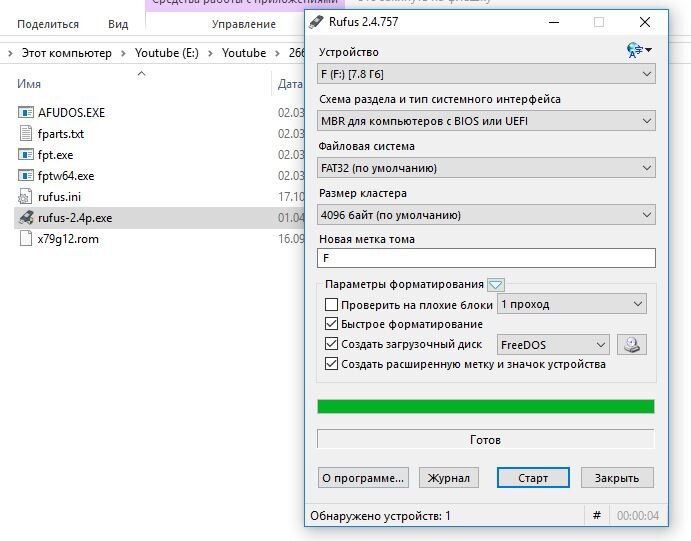Select the file name fptw64.exe

(x=66, y=176)
